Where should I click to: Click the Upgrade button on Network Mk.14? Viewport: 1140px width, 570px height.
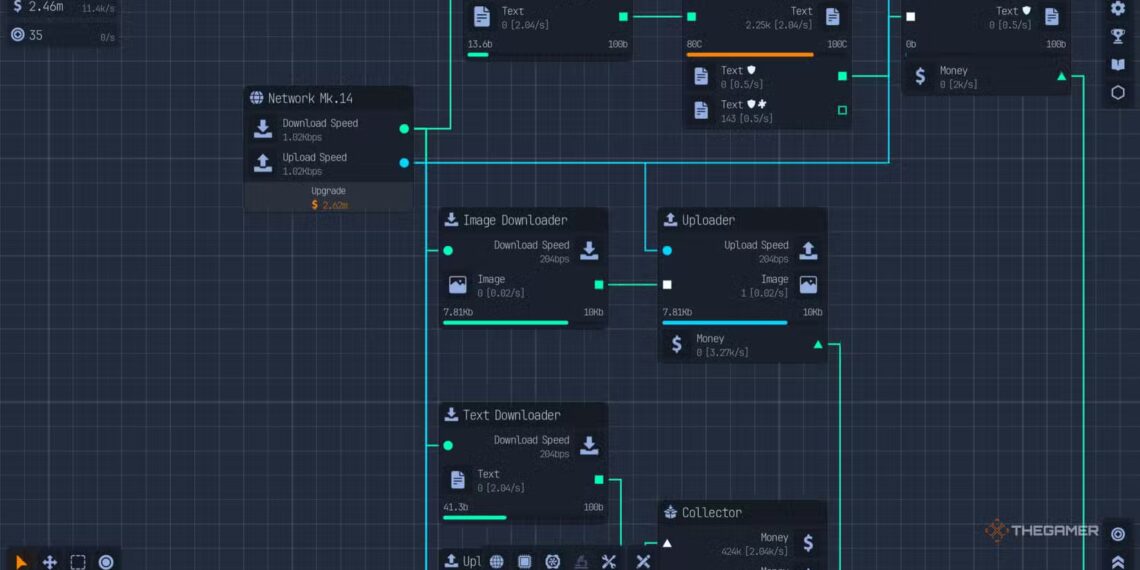pos(328,197)
